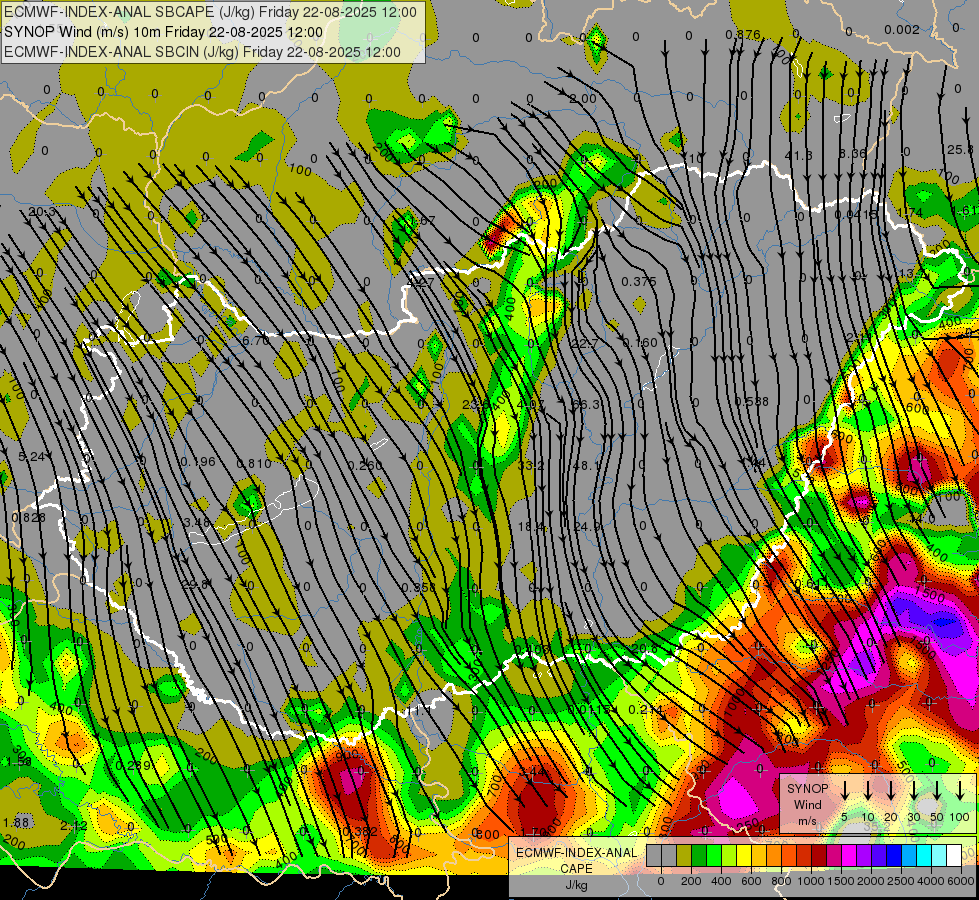This screenshot has height=900, width=979.
Task: Click the map value 22.7
Action: point(584,344)
